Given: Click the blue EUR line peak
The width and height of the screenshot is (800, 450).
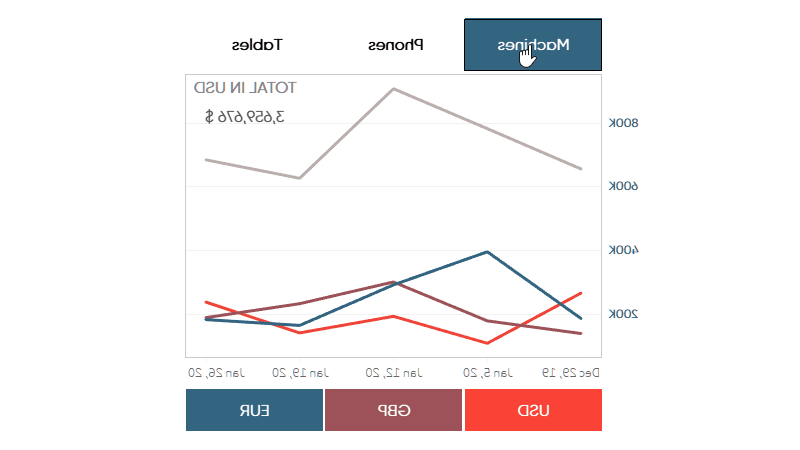Looking at the screenshot, I should 487,252.
